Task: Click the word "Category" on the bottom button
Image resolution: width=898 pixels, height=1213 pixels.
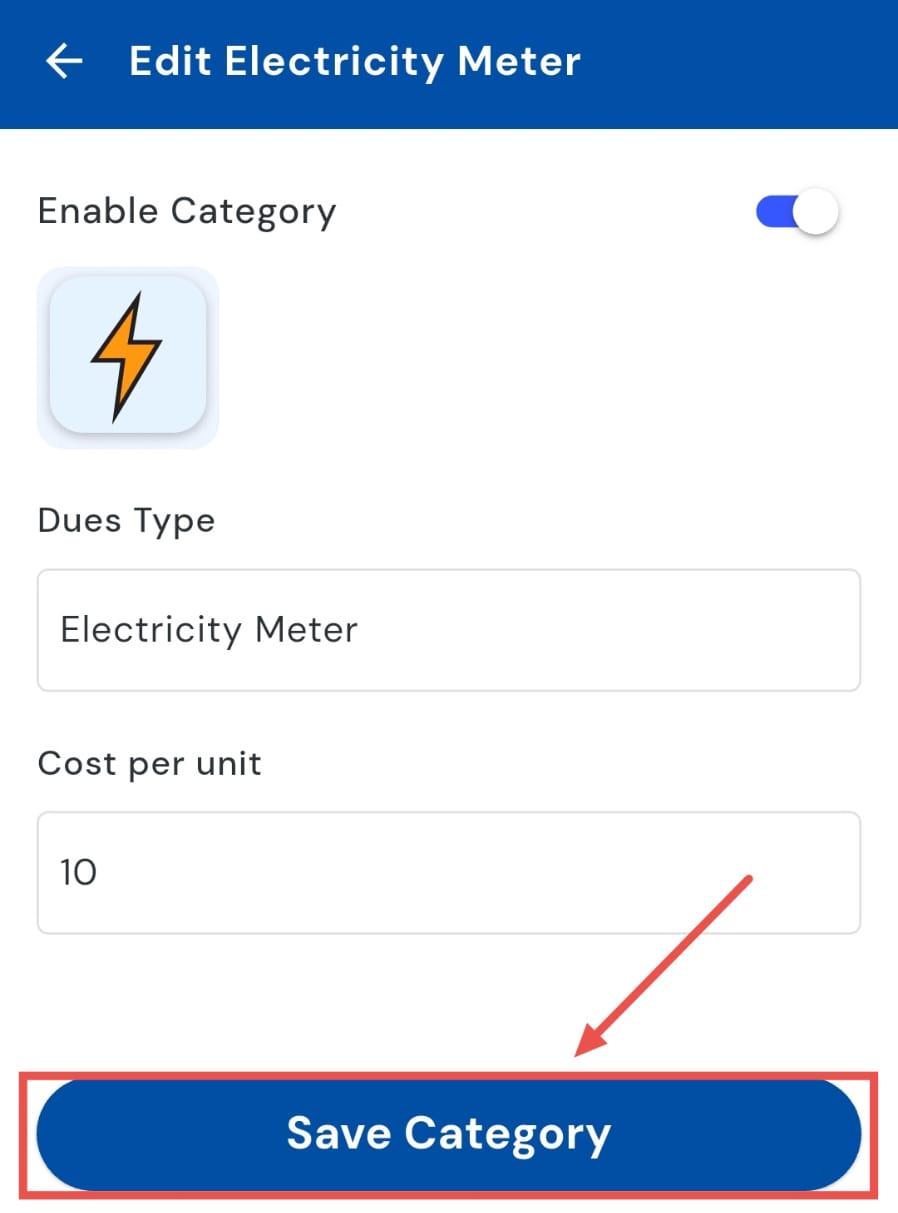Action: (507, 1134)
